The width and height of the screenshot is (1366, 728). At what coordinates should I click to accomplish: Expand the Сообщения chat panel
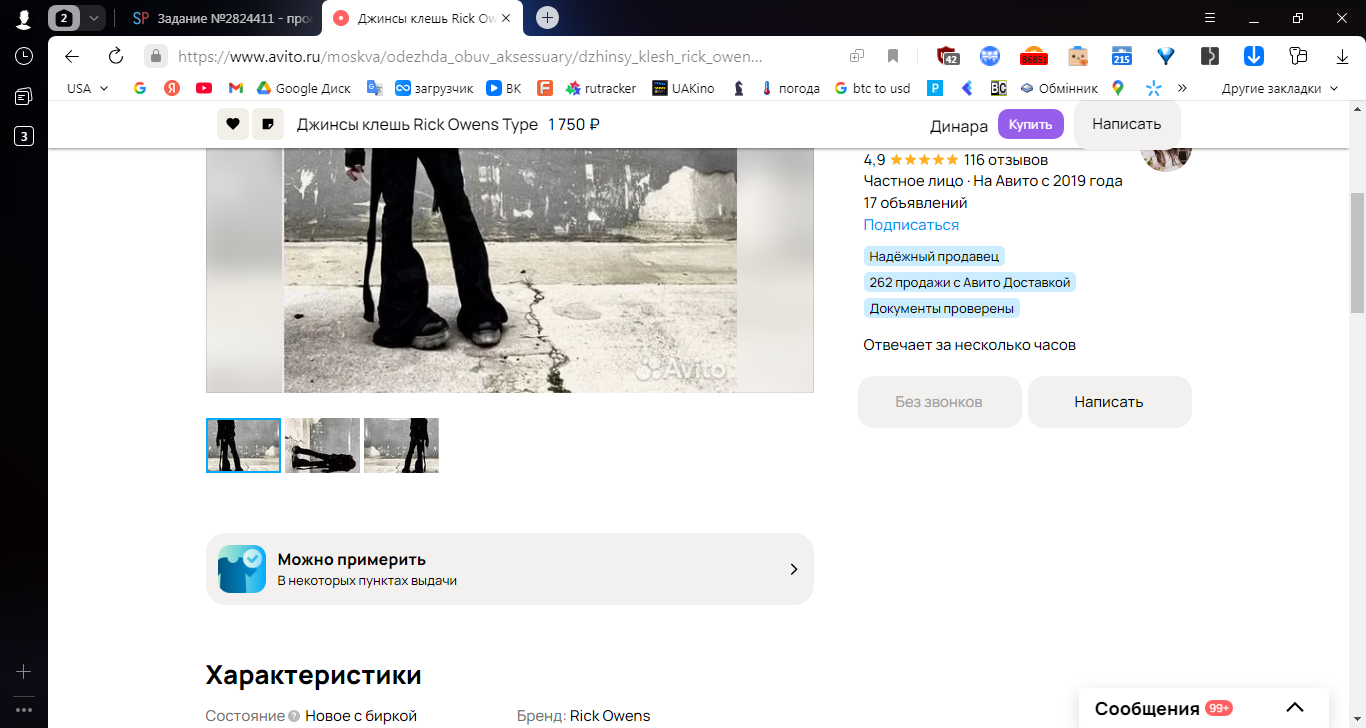click(1205, 708)
